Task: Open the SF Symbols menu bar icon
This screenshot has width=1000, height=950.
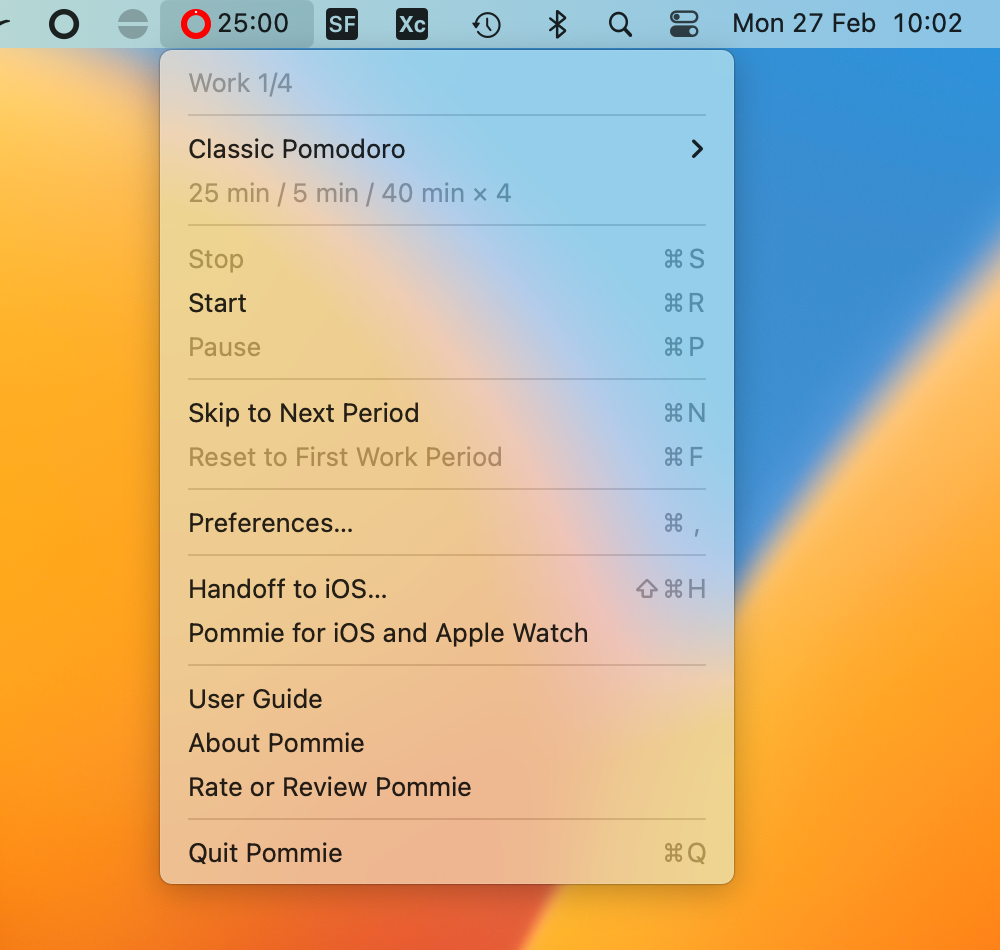Action: tap(342, 24)
